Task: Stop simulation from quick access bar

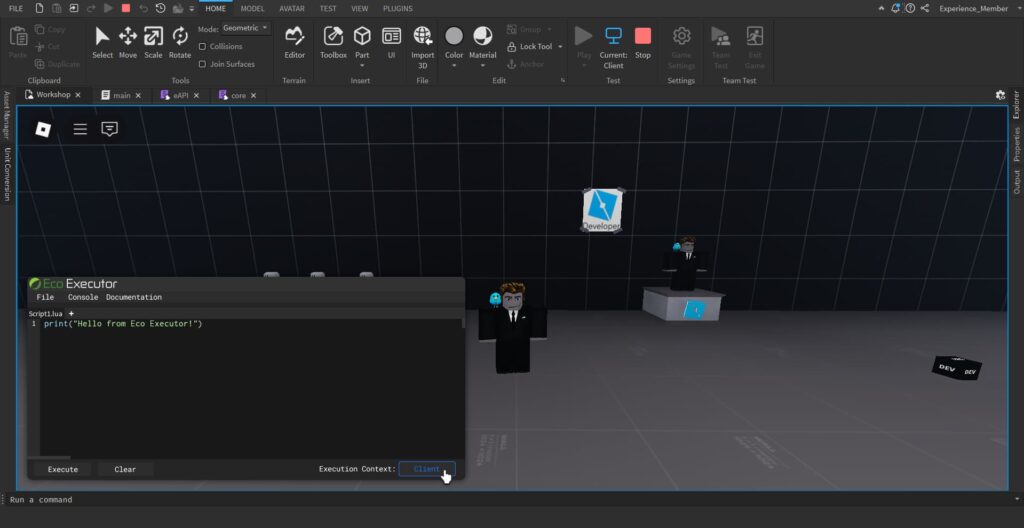Action: (x=126, y=8)
